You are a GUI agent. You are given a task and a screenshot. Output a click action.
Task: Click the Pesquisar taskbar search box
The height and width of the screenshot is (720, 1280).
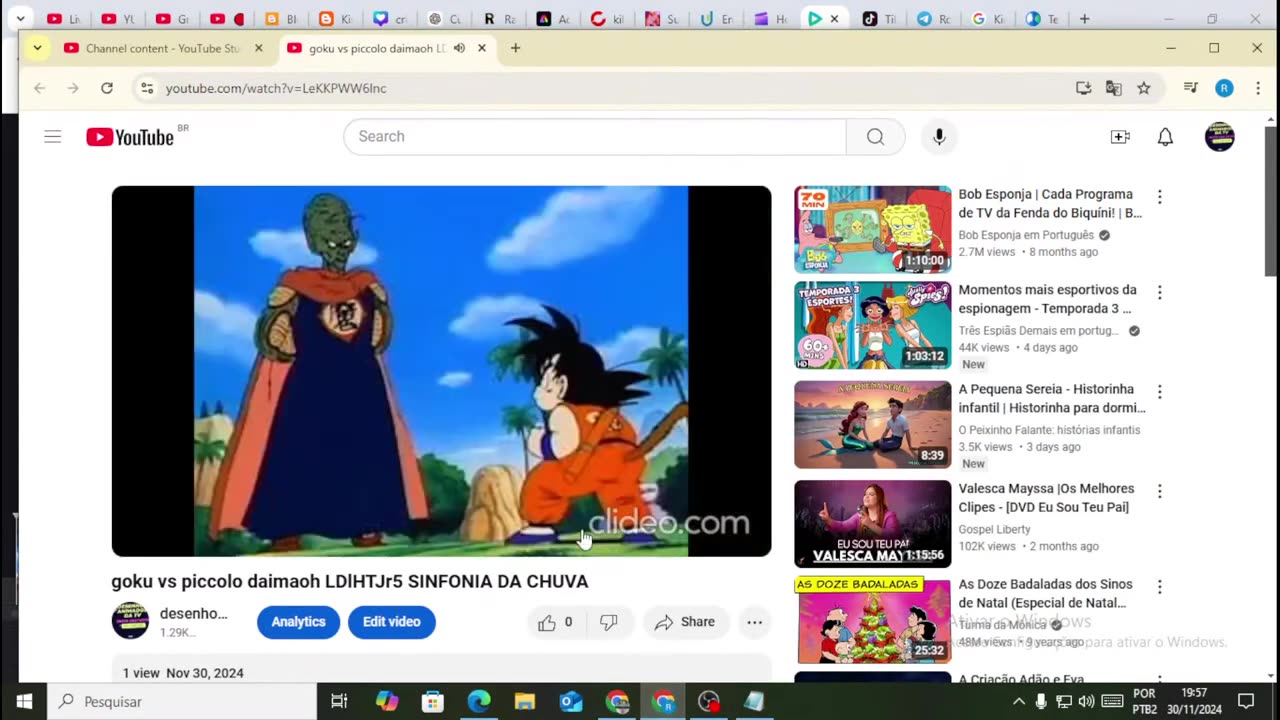click(182, 701)
